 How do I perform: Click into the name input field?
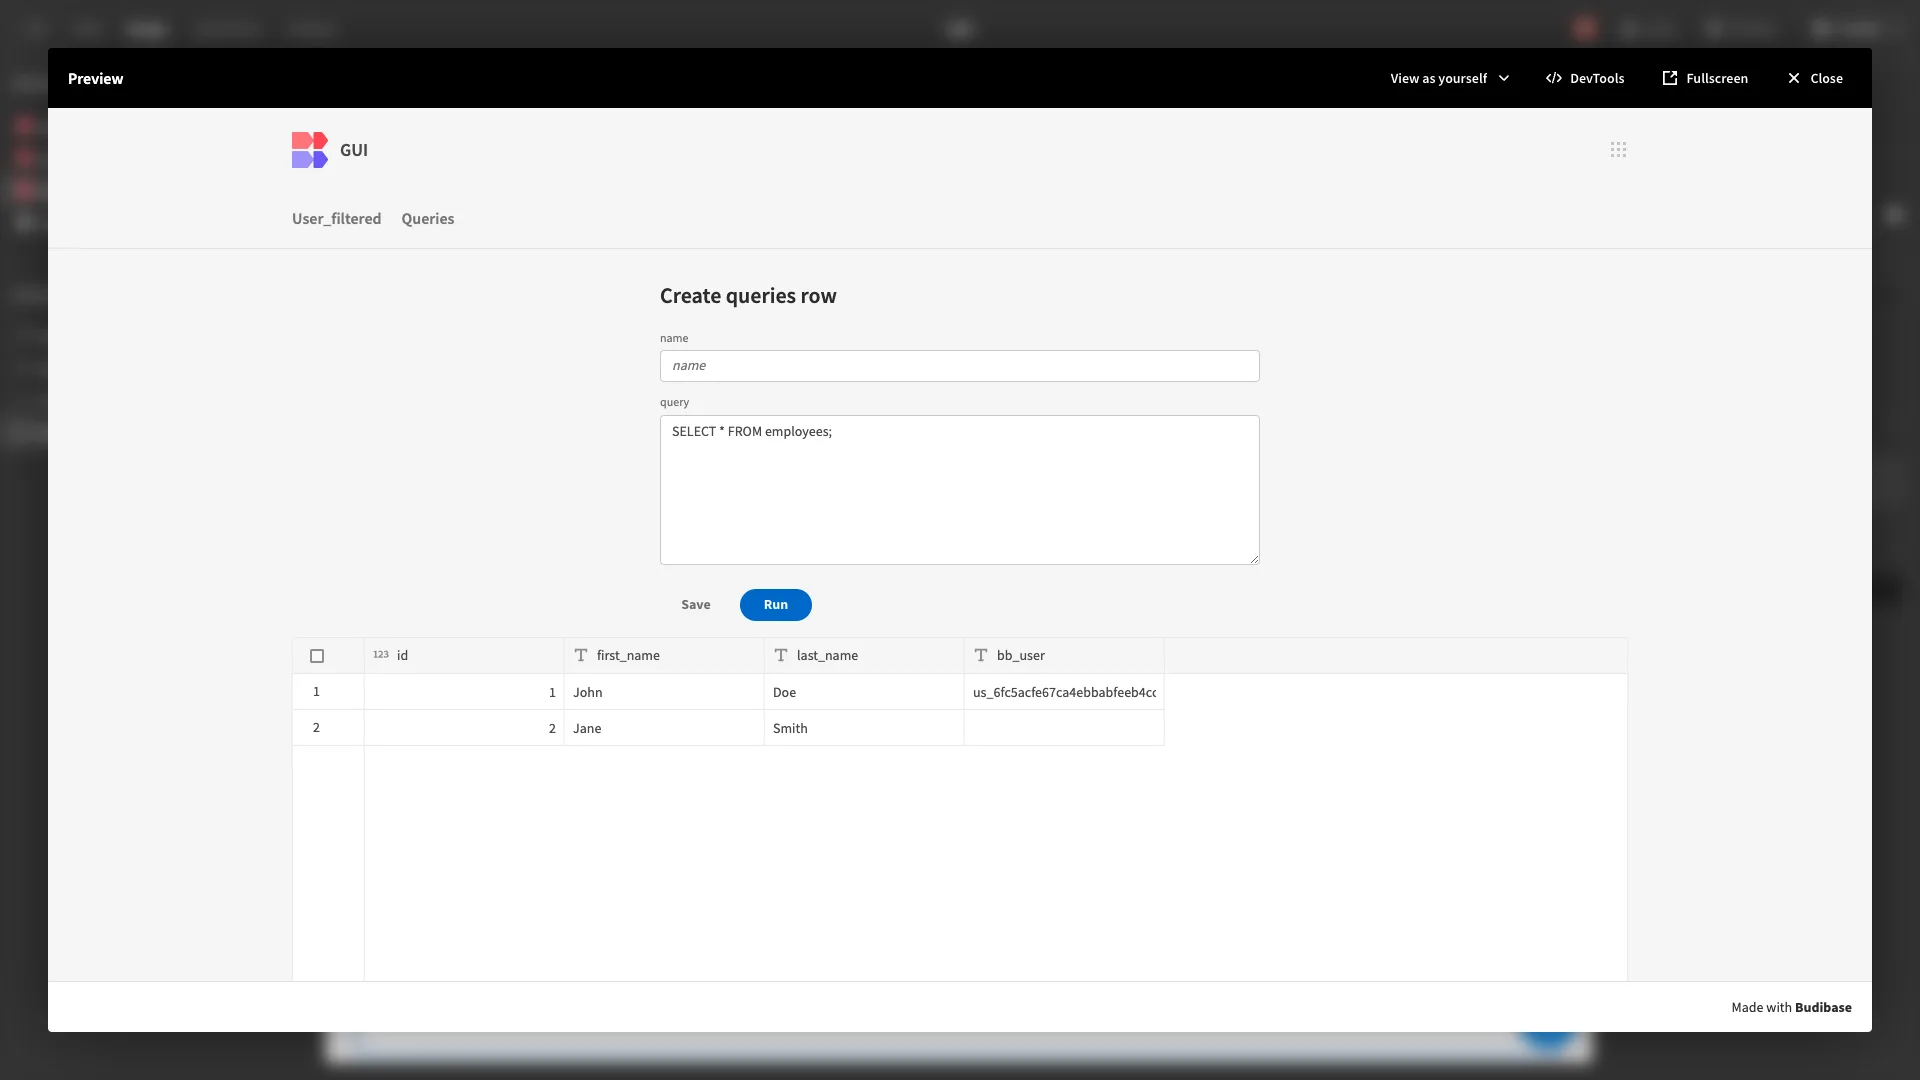click(958, 366)
